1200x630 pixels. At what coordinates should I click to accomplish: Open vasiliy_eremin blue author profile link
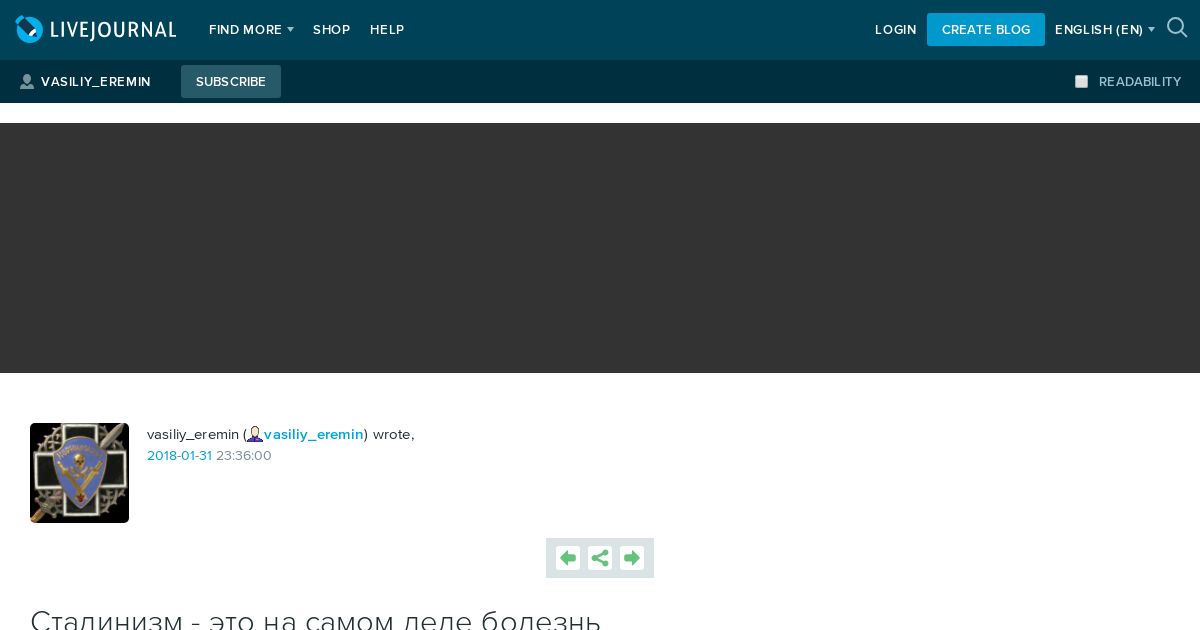(x=314, y=434)
